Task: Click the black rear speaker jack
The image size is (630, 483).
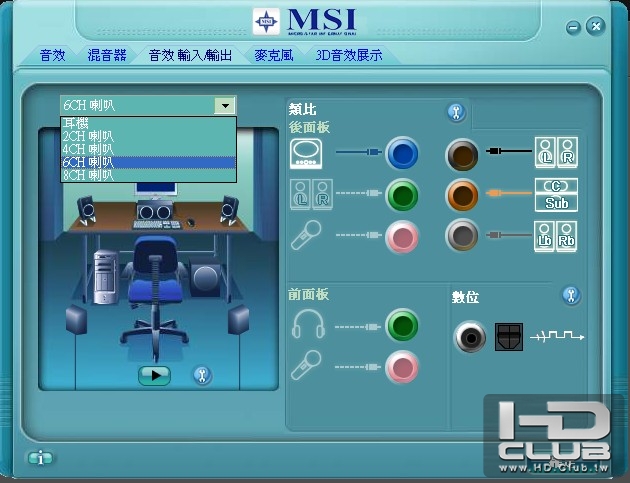Action: click(462, 155)
